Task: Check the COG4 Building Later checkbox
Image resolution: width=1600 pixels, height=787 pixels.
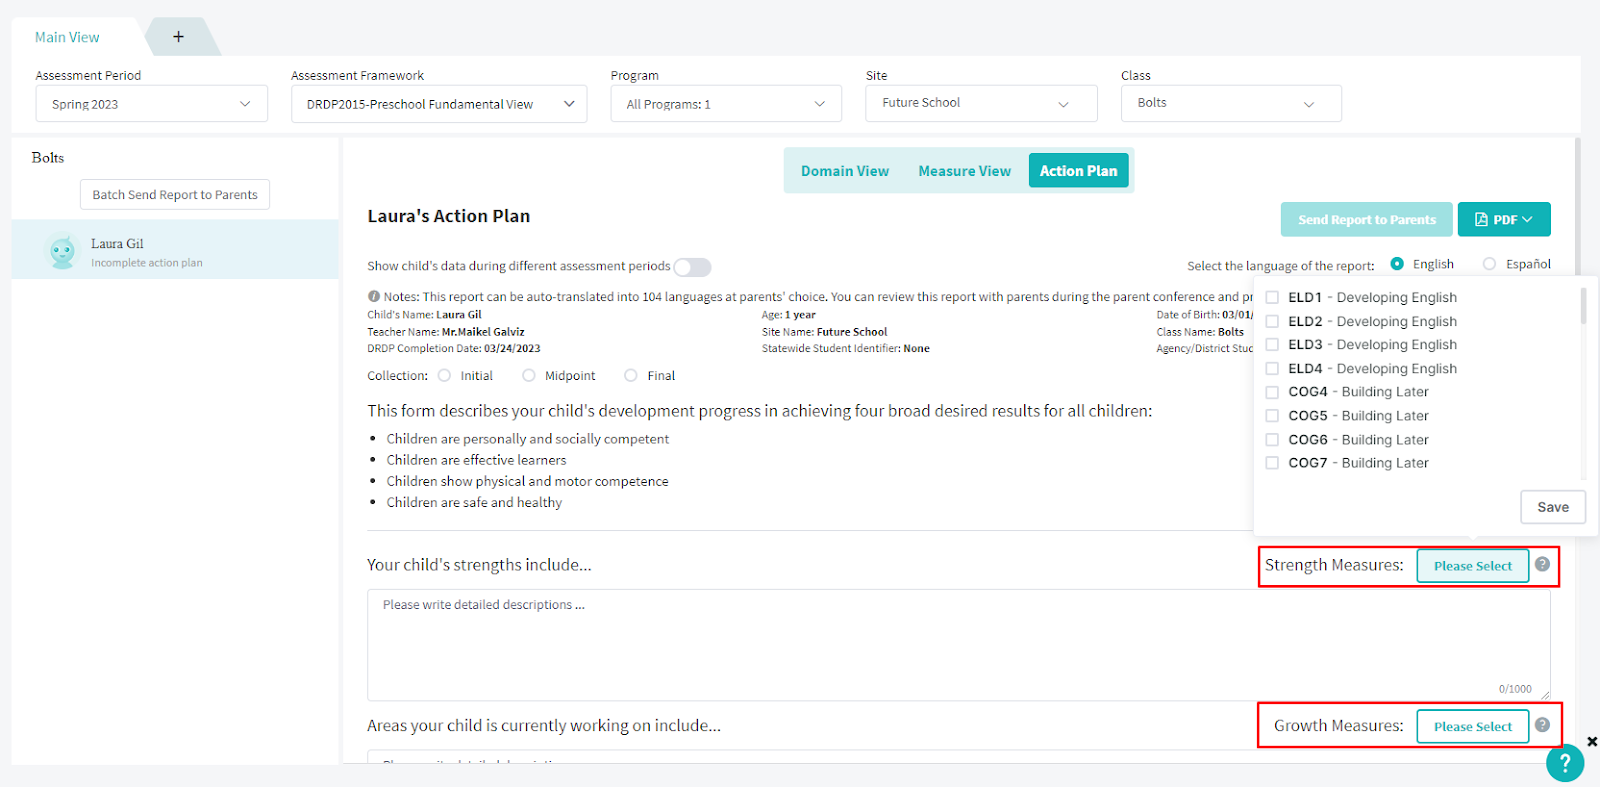Action: (1272, 392)
